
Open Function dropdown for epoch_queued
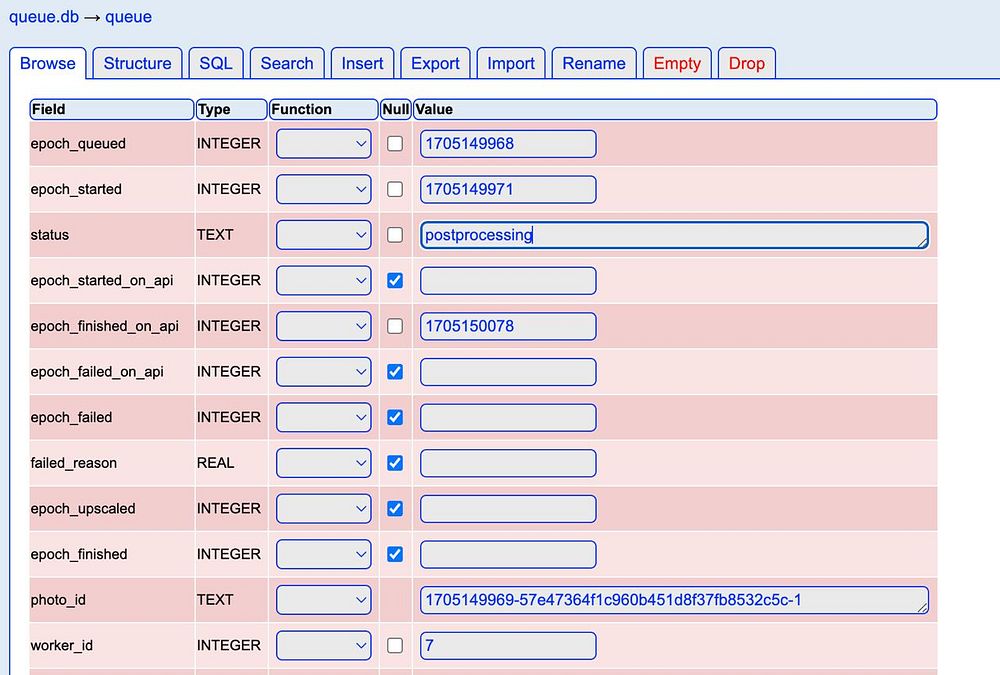(x=323, y=144)
